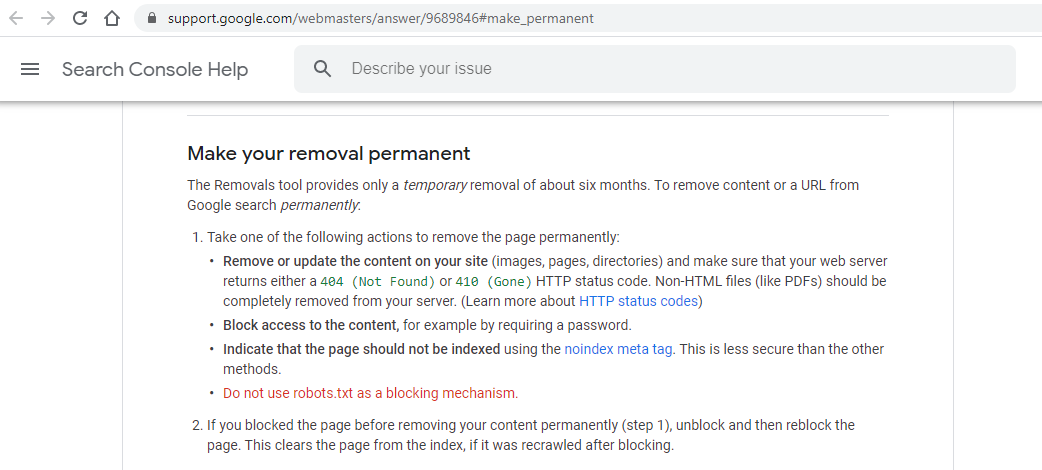Go forward using the browser forward arrow
The image size is (1042, 470).
coord(48,18)
